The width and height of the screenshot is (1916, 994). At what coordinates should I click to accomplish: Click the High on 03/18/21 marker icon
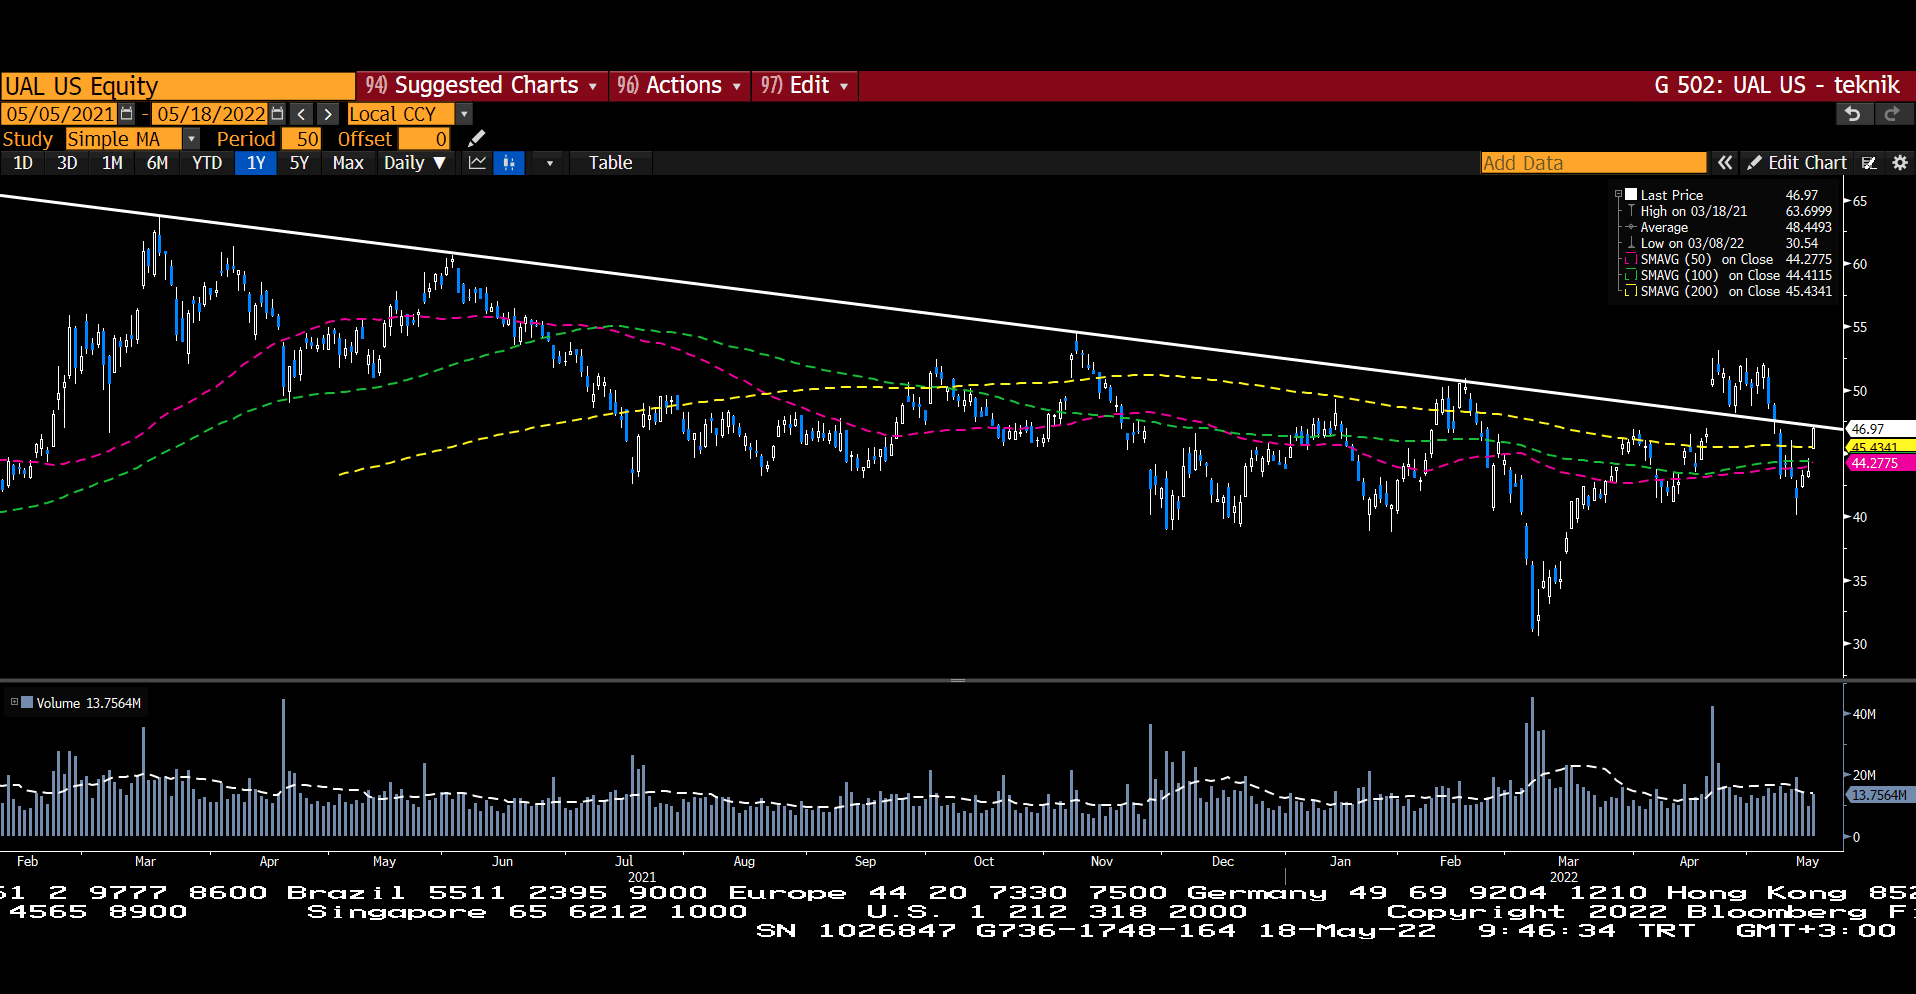point(1631,211)
